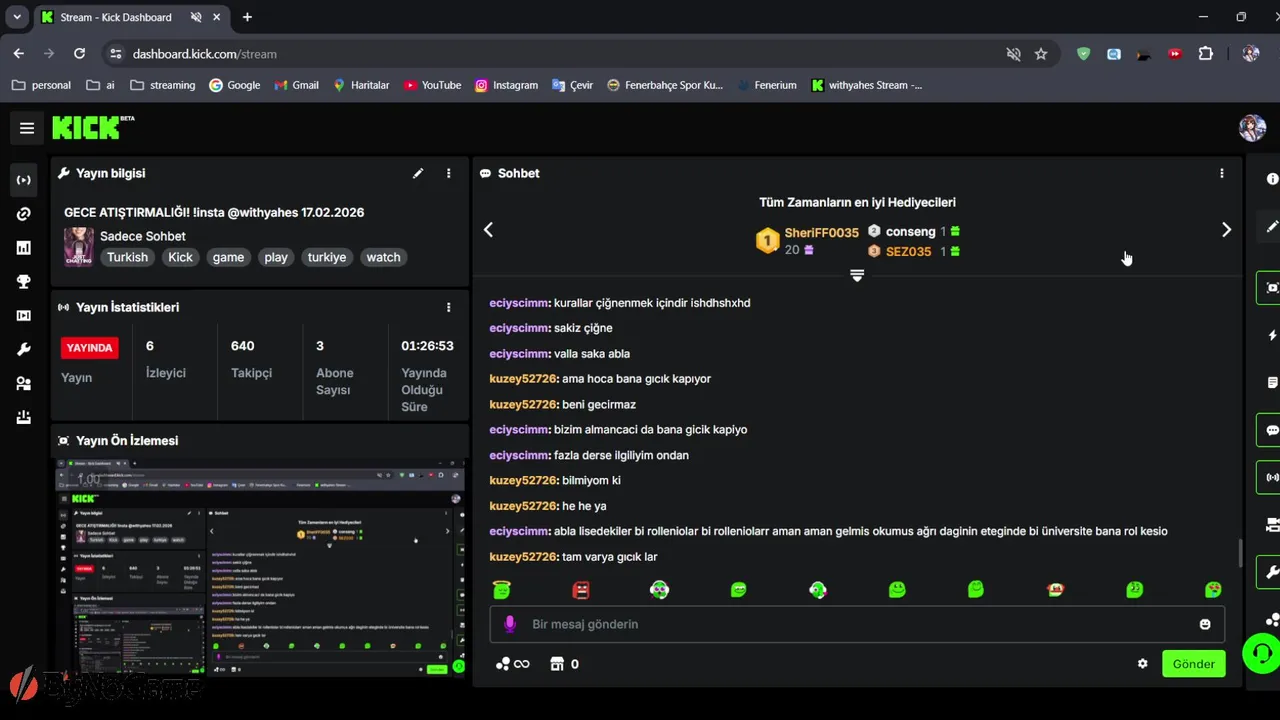Open the streaming bookmarks folder
Screen dimensions: 1280x720
(162, 85)
